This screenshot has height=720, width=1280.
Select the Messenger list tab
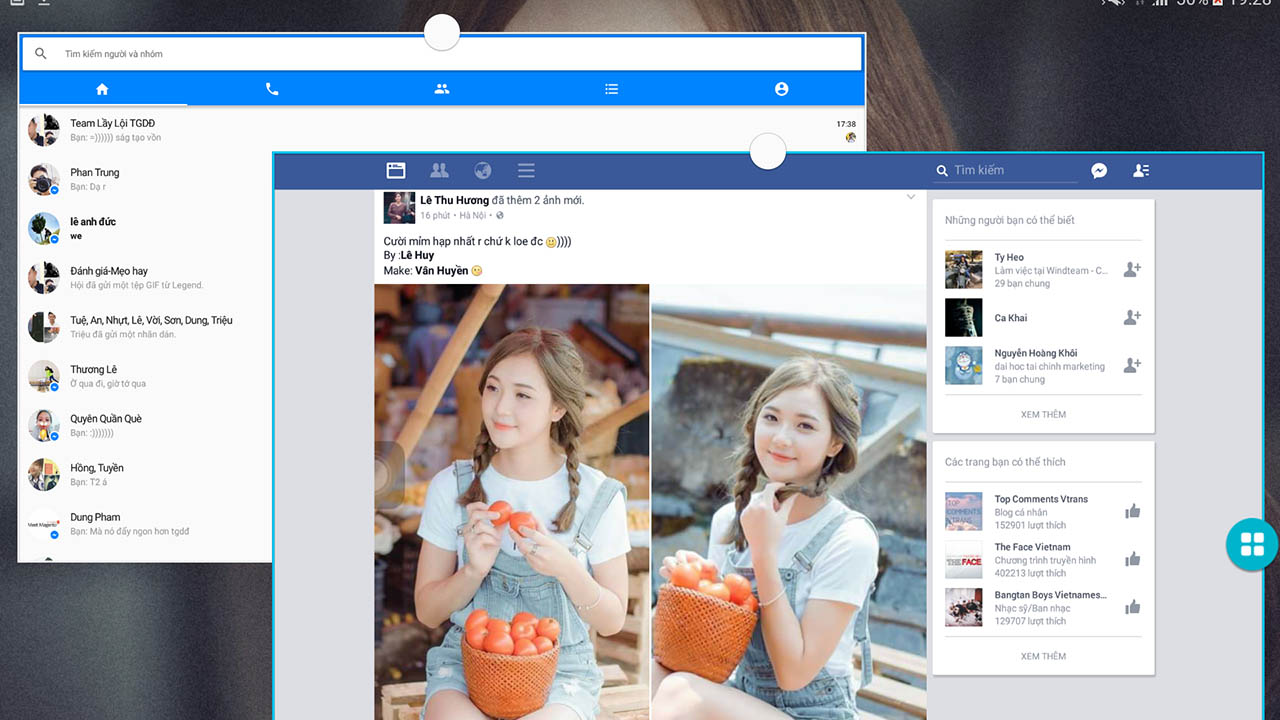[x=612, y=89]
